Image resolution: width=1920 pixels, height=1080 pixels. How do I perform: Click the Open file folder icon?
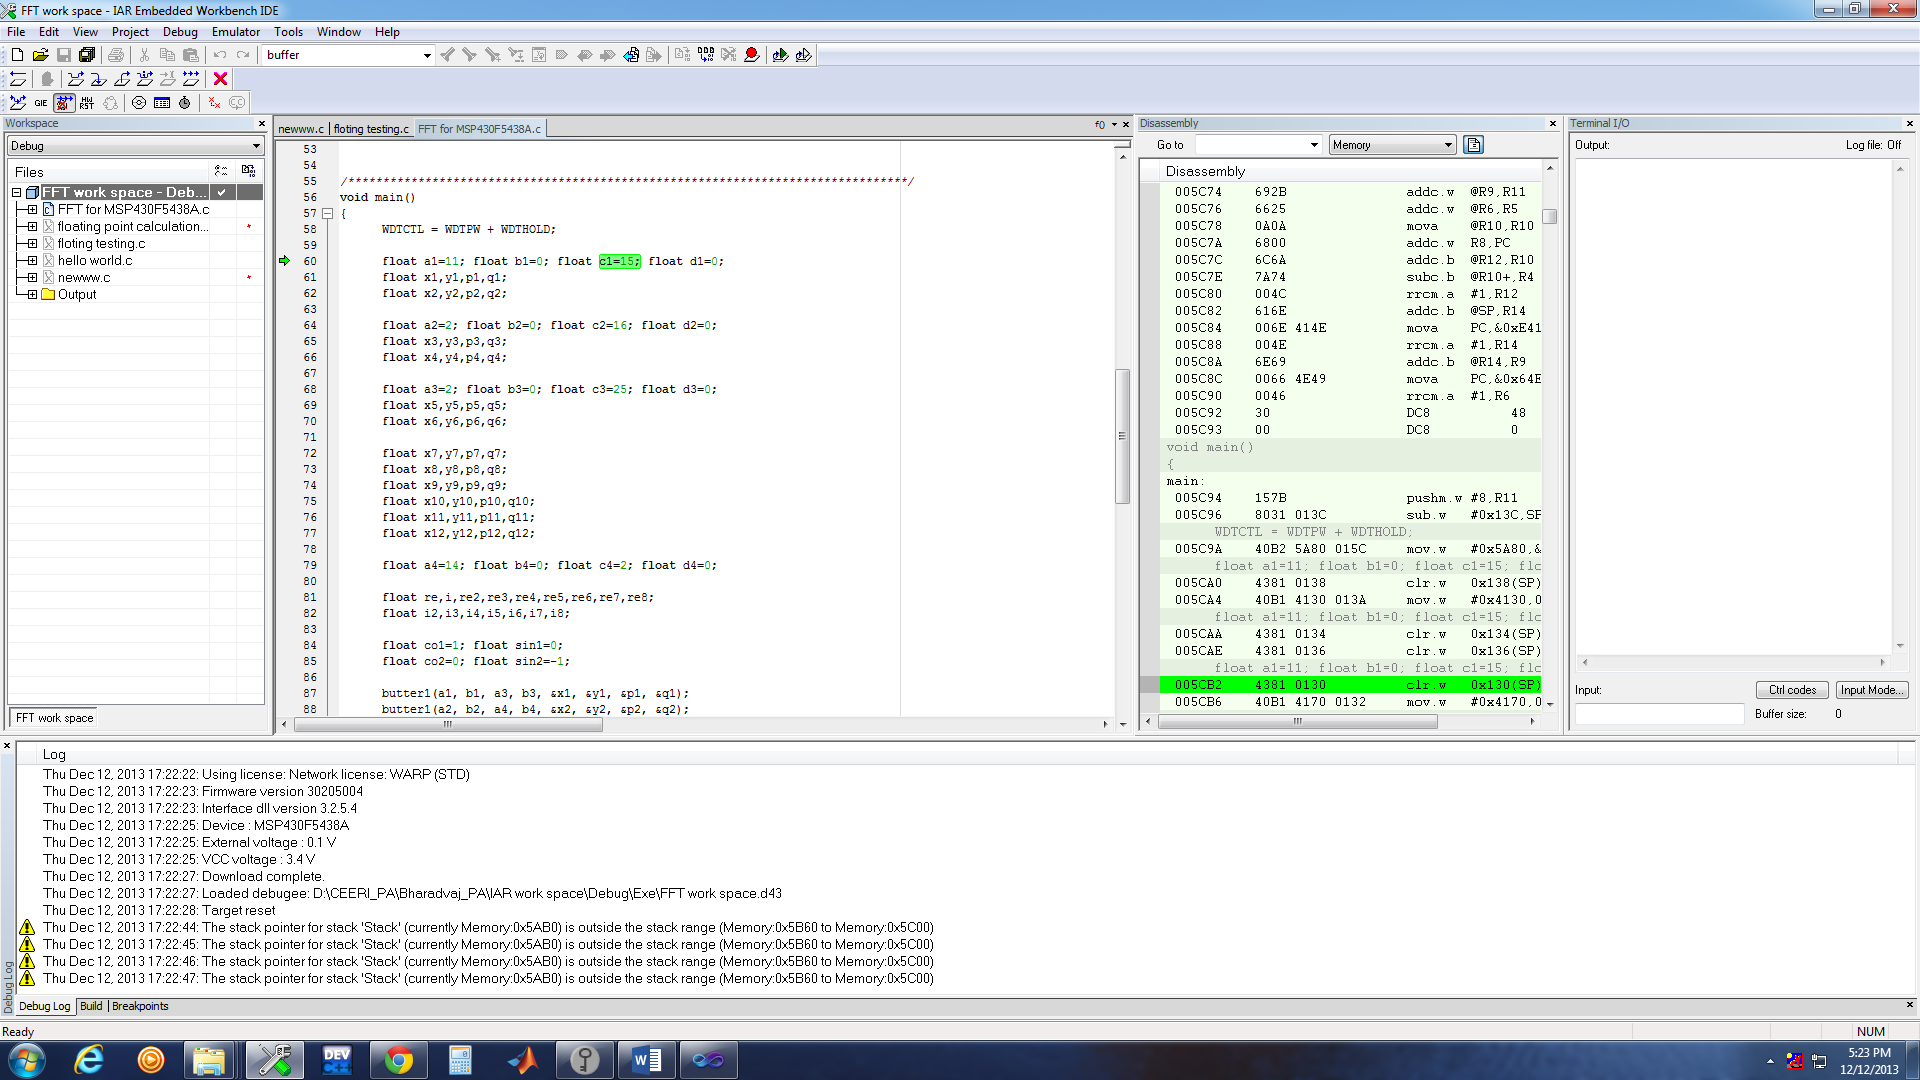point(40,55)
